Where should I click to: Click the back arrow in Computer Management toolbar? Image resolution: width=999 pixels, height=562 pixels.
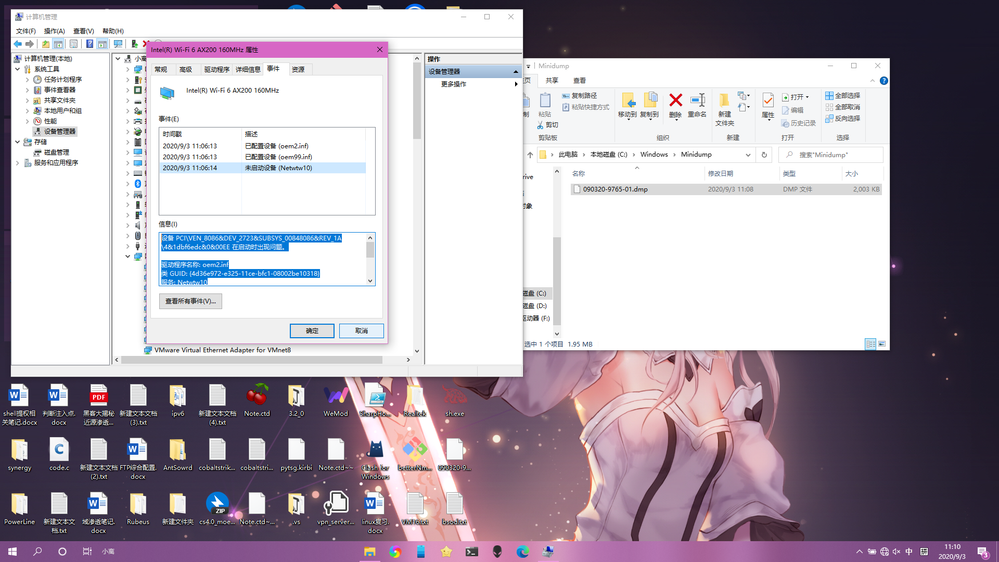coord(18,44)
